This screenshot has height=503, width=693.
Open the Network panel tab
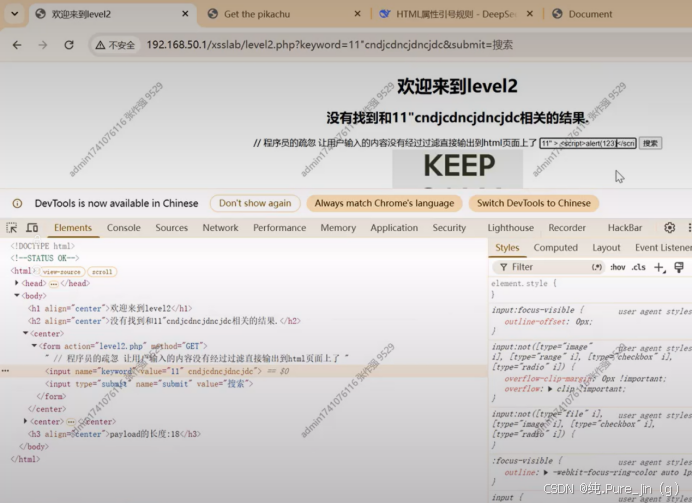point(220,228)
